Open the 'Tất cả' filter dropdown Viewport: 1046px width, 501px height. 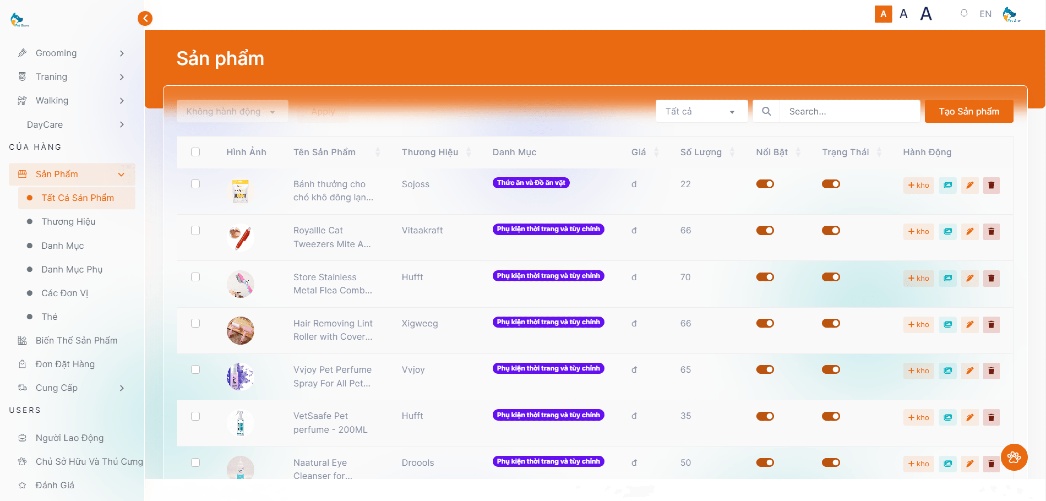[701, 112]
